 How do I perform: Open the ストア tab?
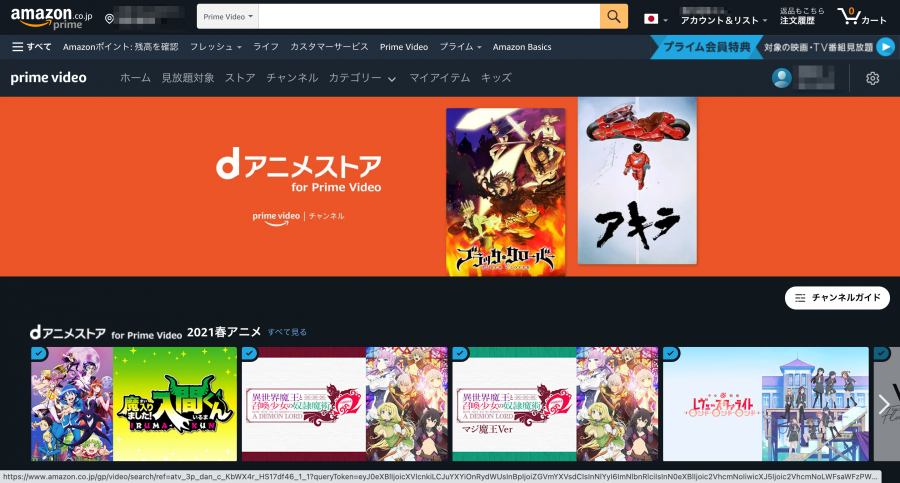click(240, 78)
